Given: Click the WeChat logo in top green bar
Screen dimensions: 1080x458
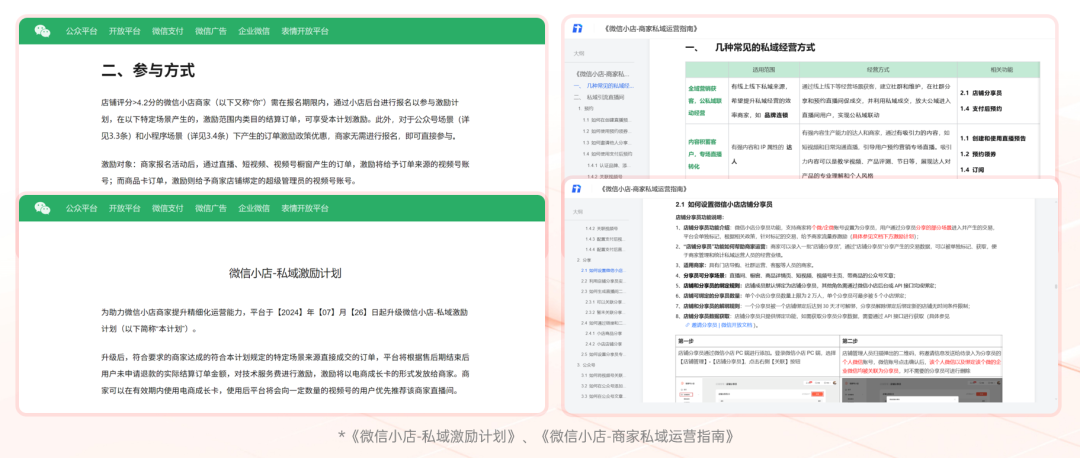Looking at the screenshot, I should point(42,31).
